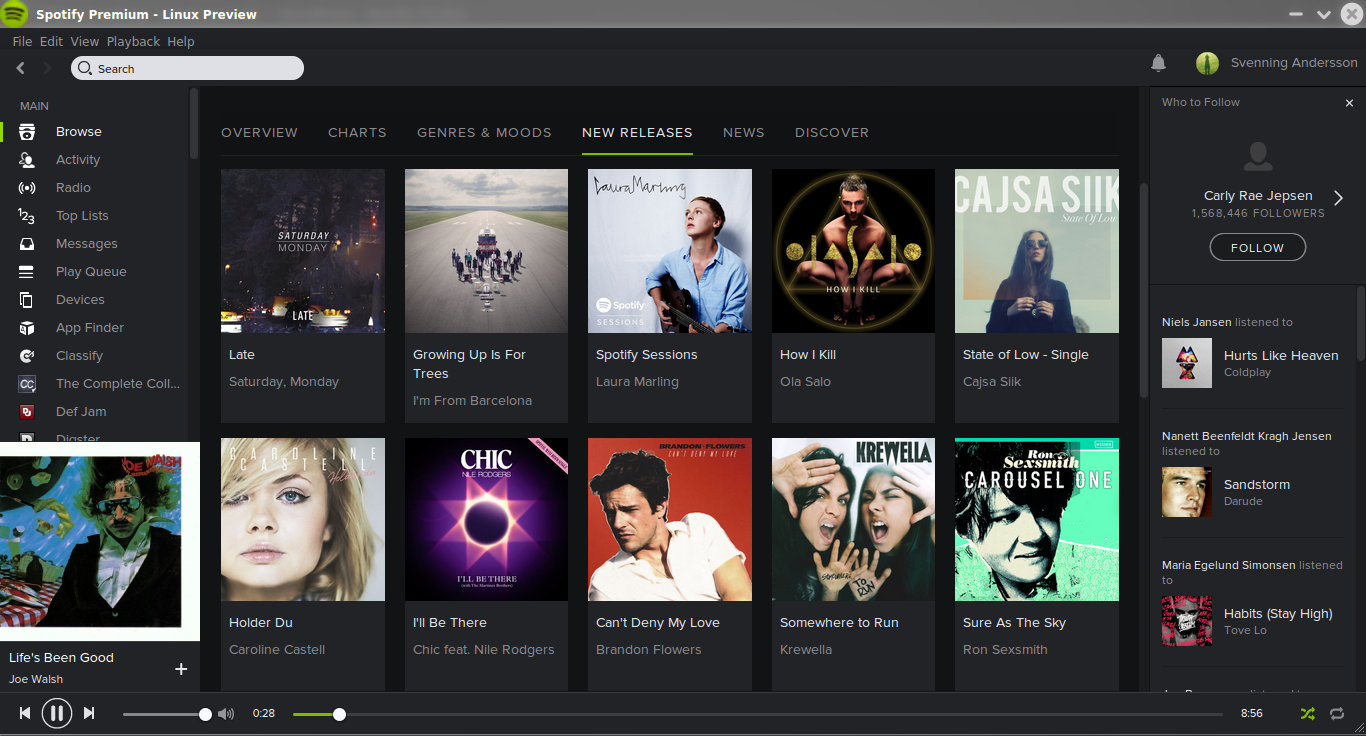This screenshot has height=736, width=1366.
Task: Open Spotify Sessions Laura Marling cover
Action: [670, 251]
